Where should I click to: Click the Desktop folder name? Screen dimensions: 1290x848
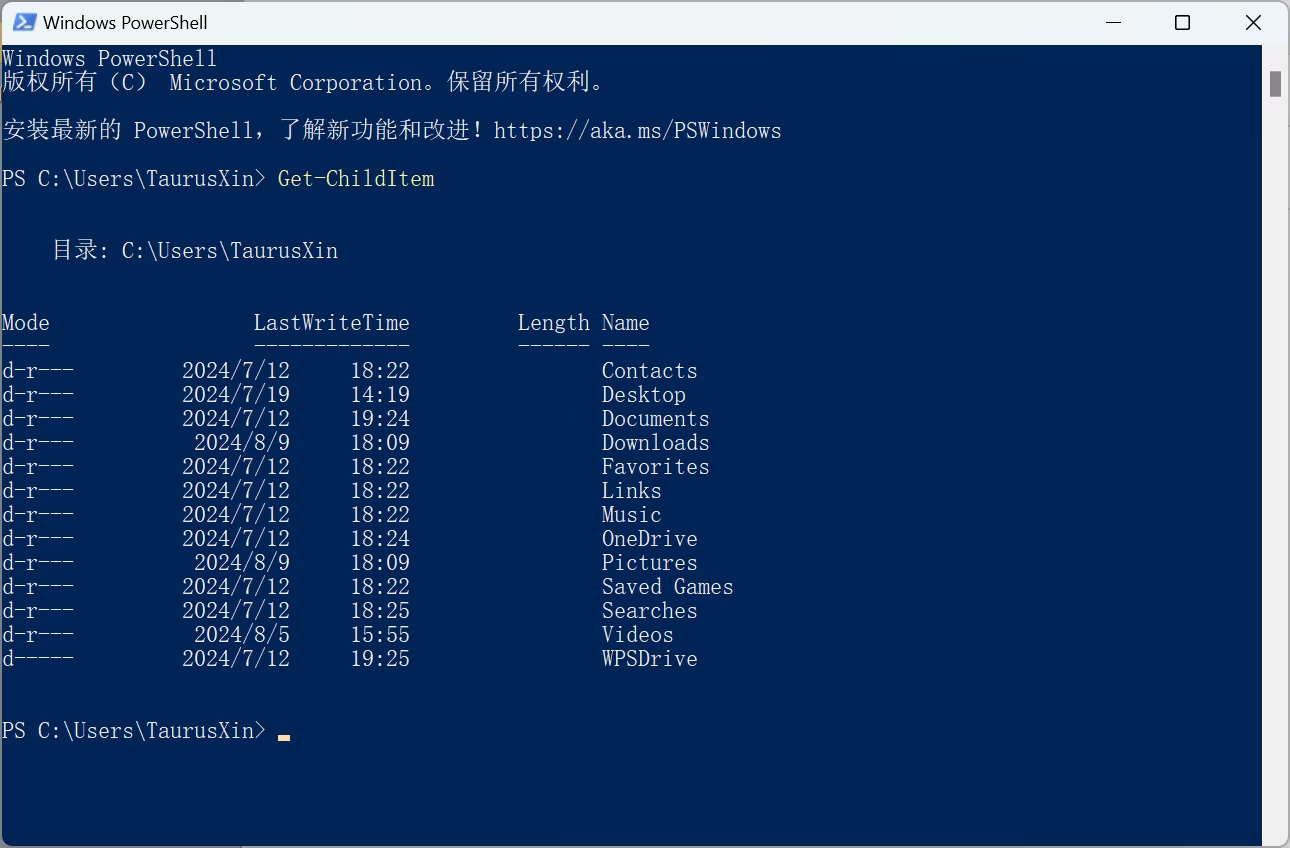click(x=643, y=394)
